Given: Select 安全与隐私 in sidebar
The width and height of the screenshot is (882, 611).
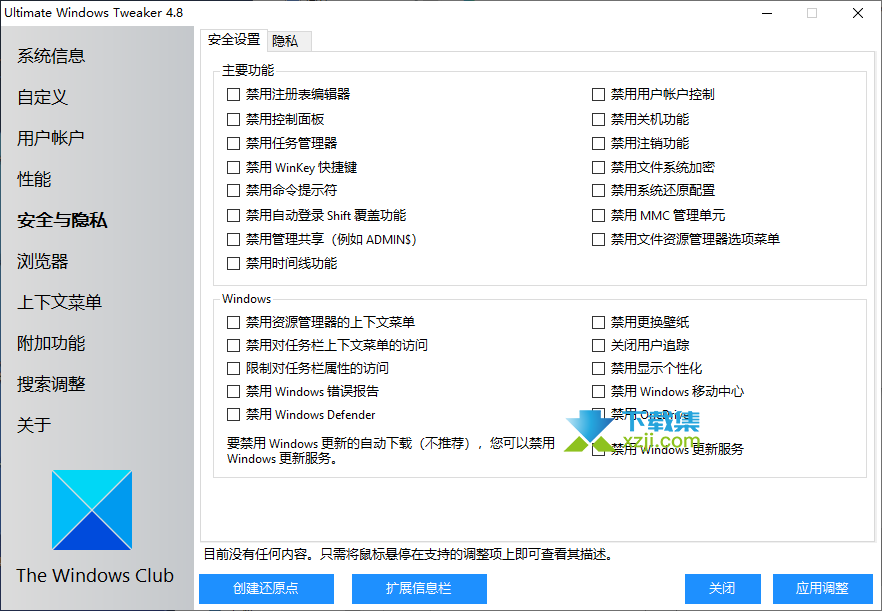Looking at the screenshot, I should coord(62,220).
